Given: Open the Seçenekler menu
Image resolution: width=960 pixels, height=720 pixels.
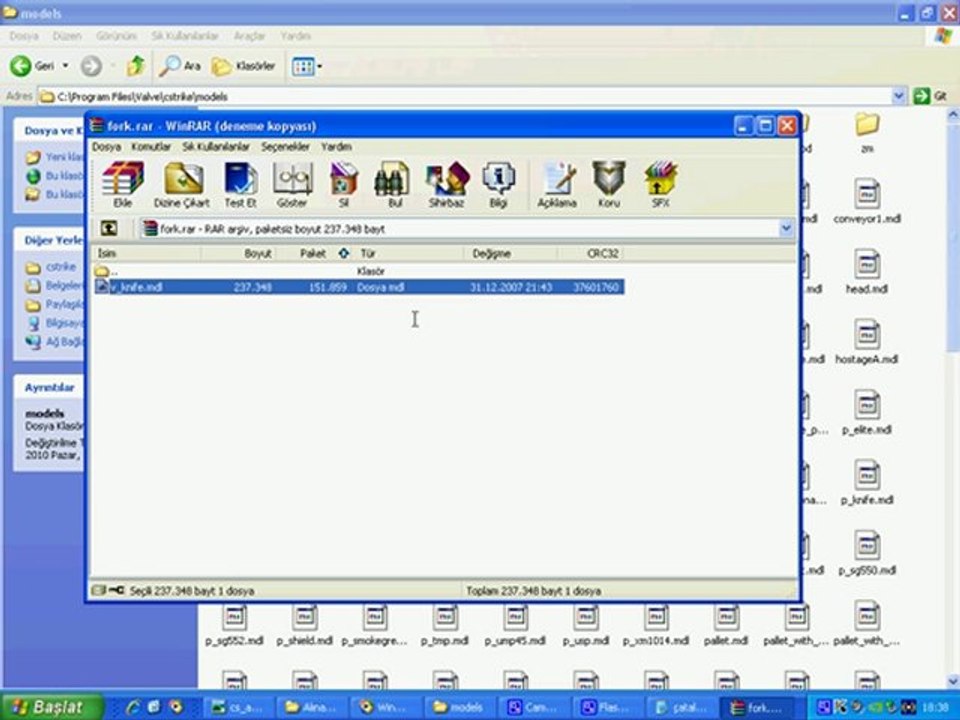Looking at the screenshot, I should pos(285,146).
